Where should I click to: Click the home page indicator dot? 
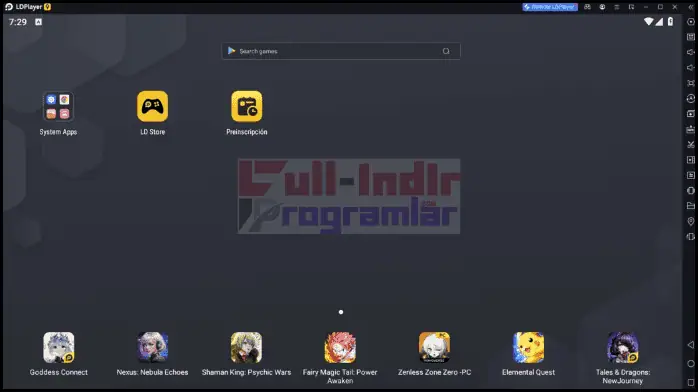pos(341,312)
